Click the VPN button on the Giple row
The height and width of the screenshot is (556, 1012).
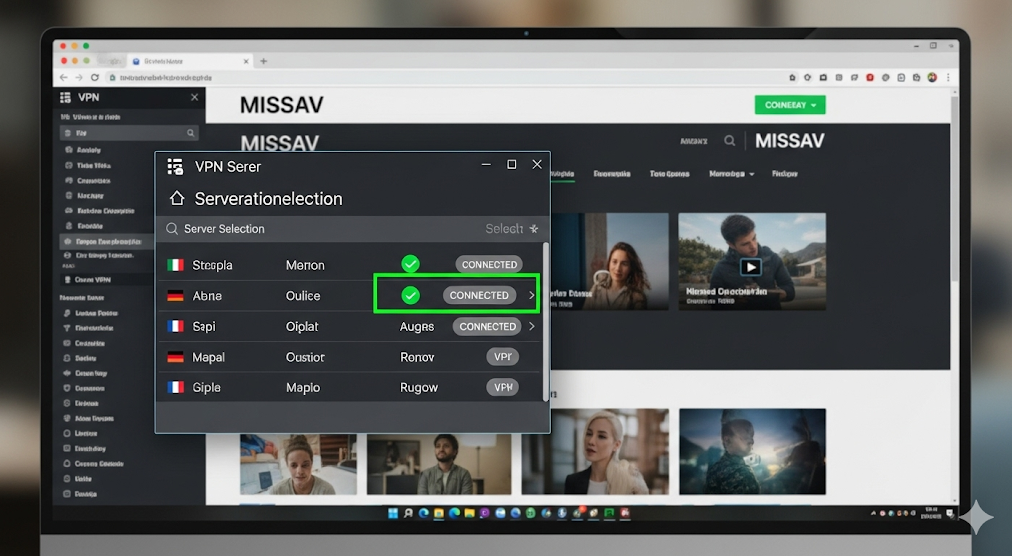(x=502, y=387)
